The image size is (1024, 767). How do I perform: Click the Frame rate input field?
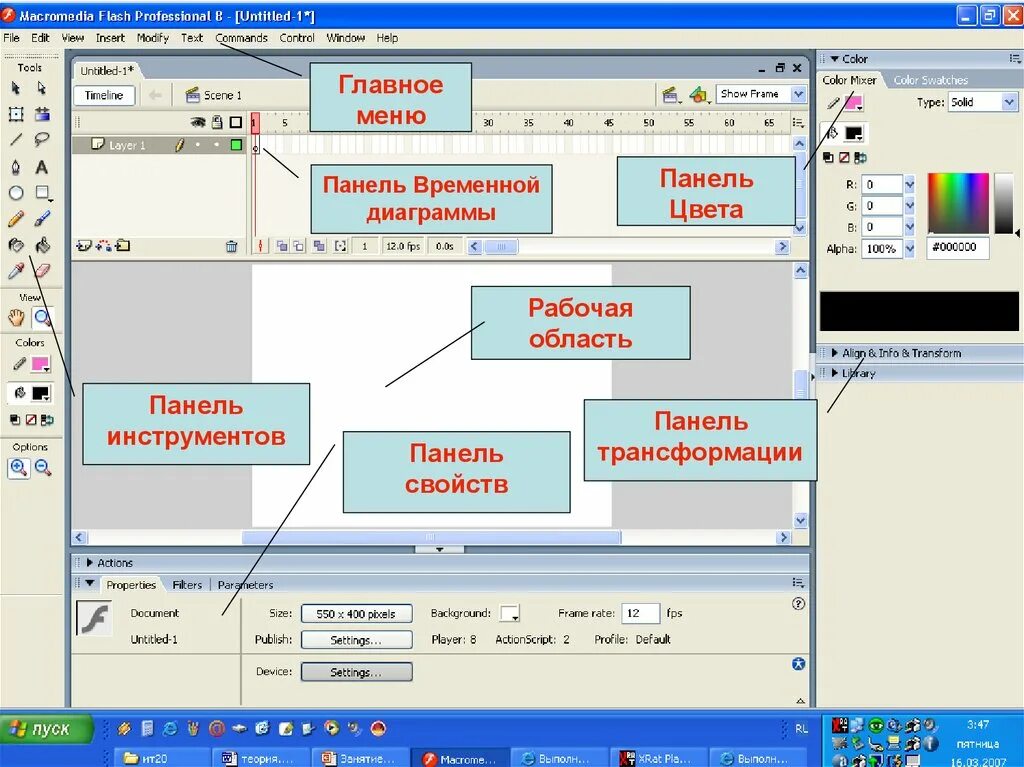[x=639, y=613]
